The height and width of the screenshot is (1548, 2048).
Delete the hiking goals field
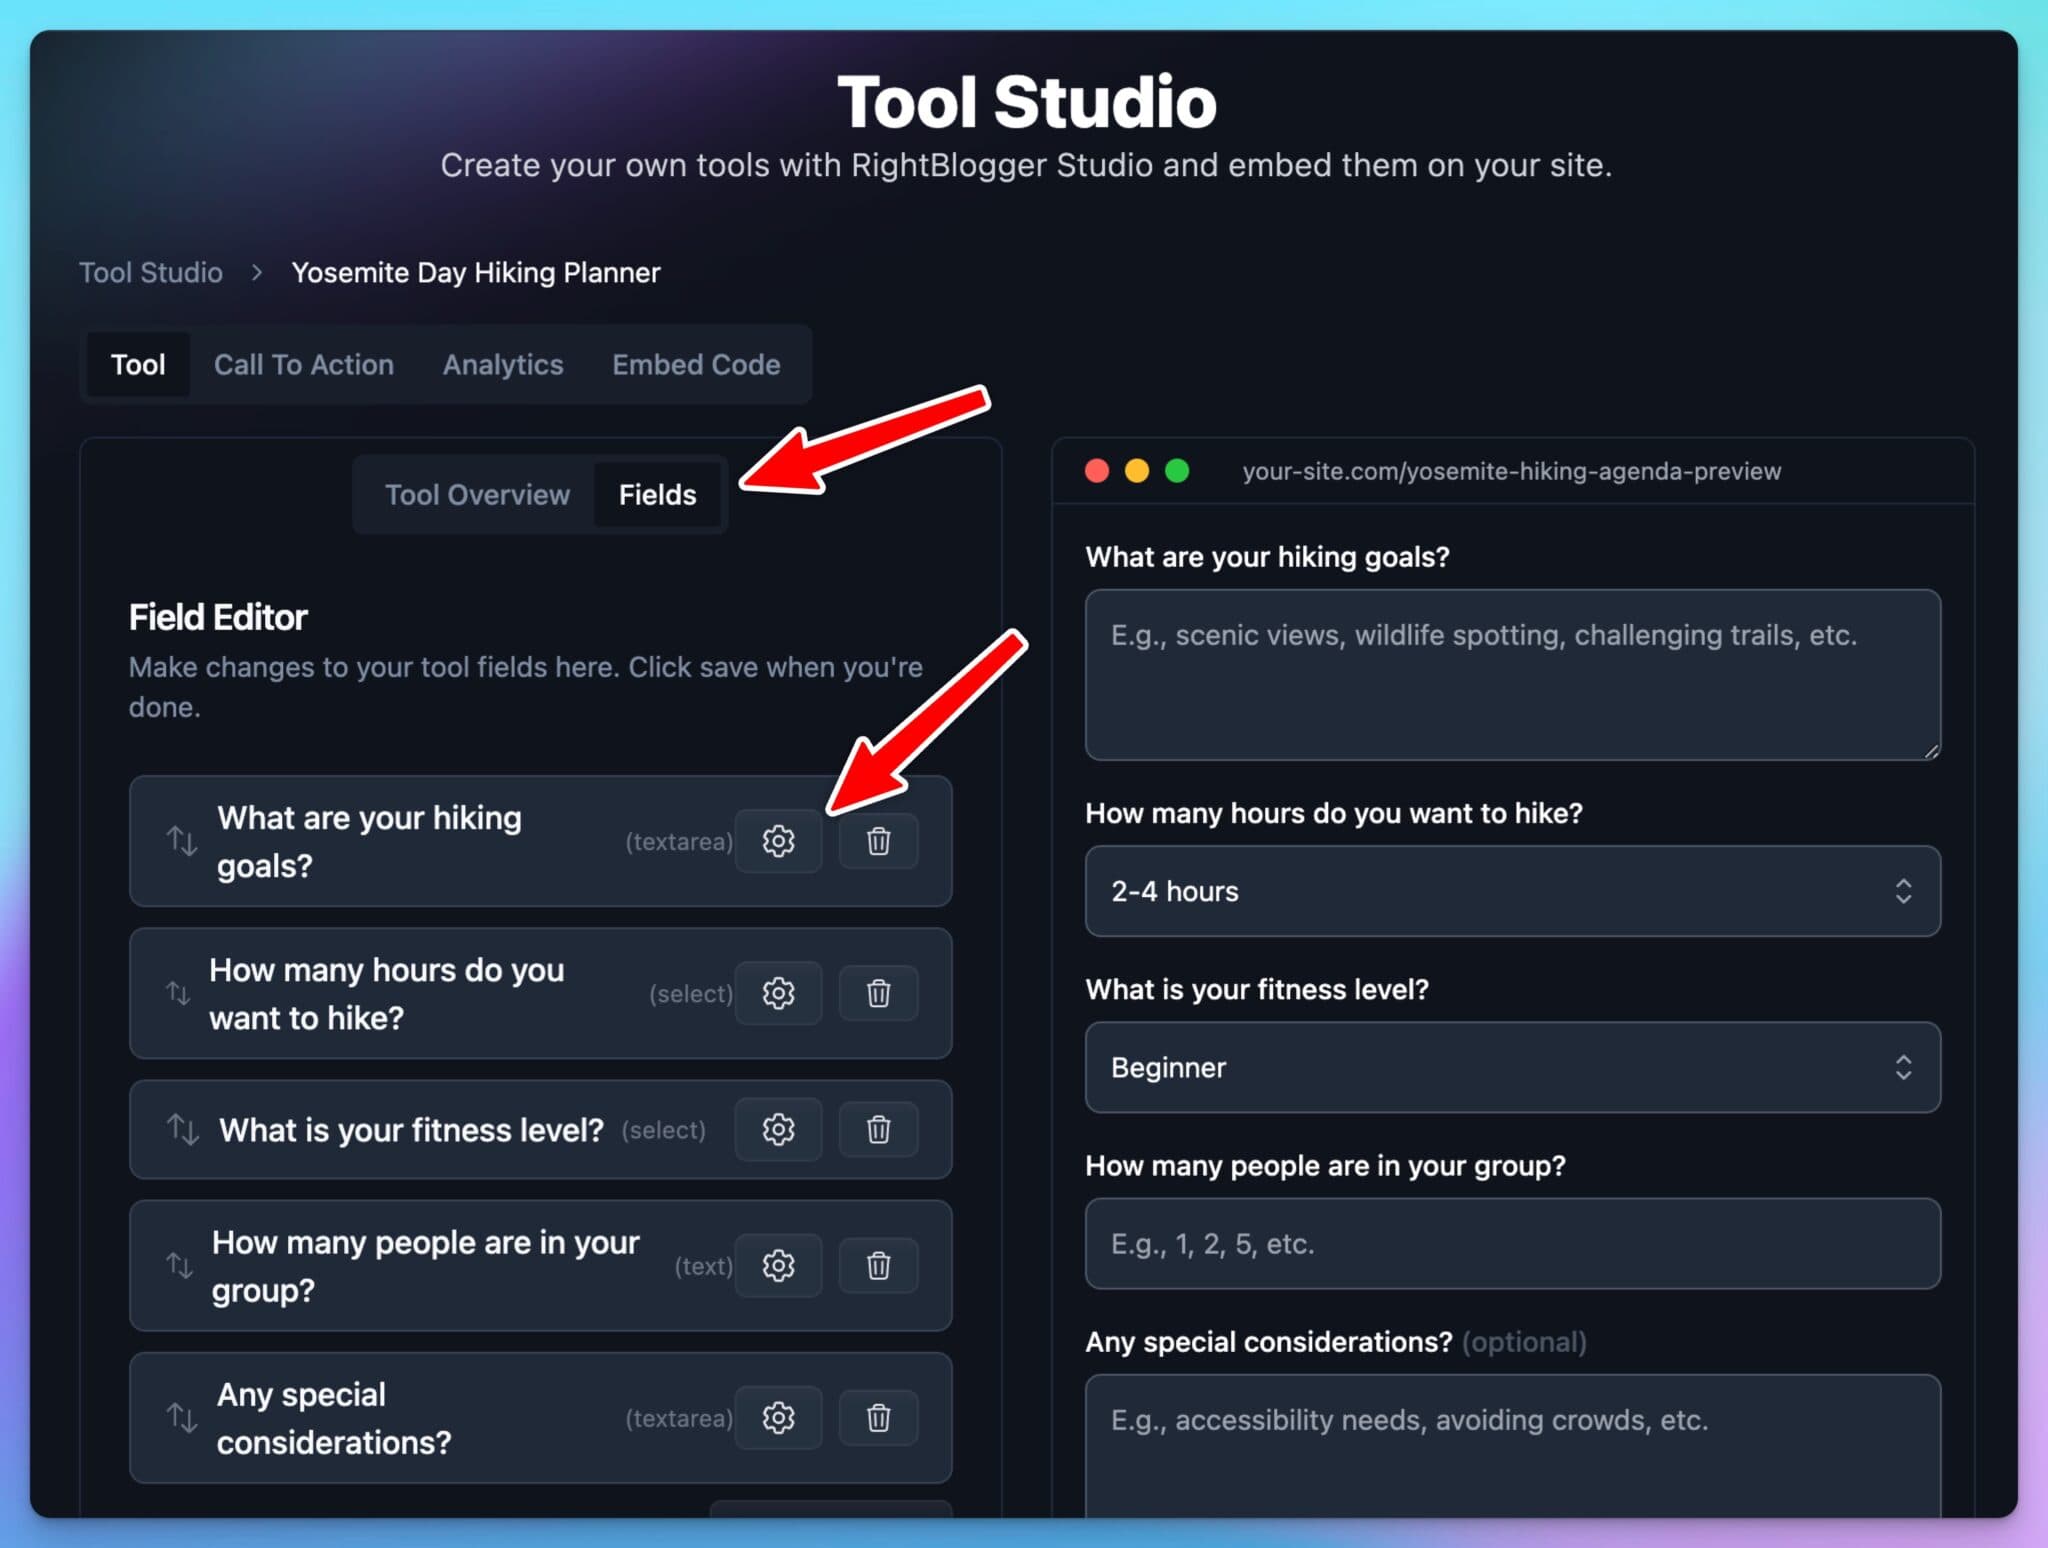tap(878, 841)
